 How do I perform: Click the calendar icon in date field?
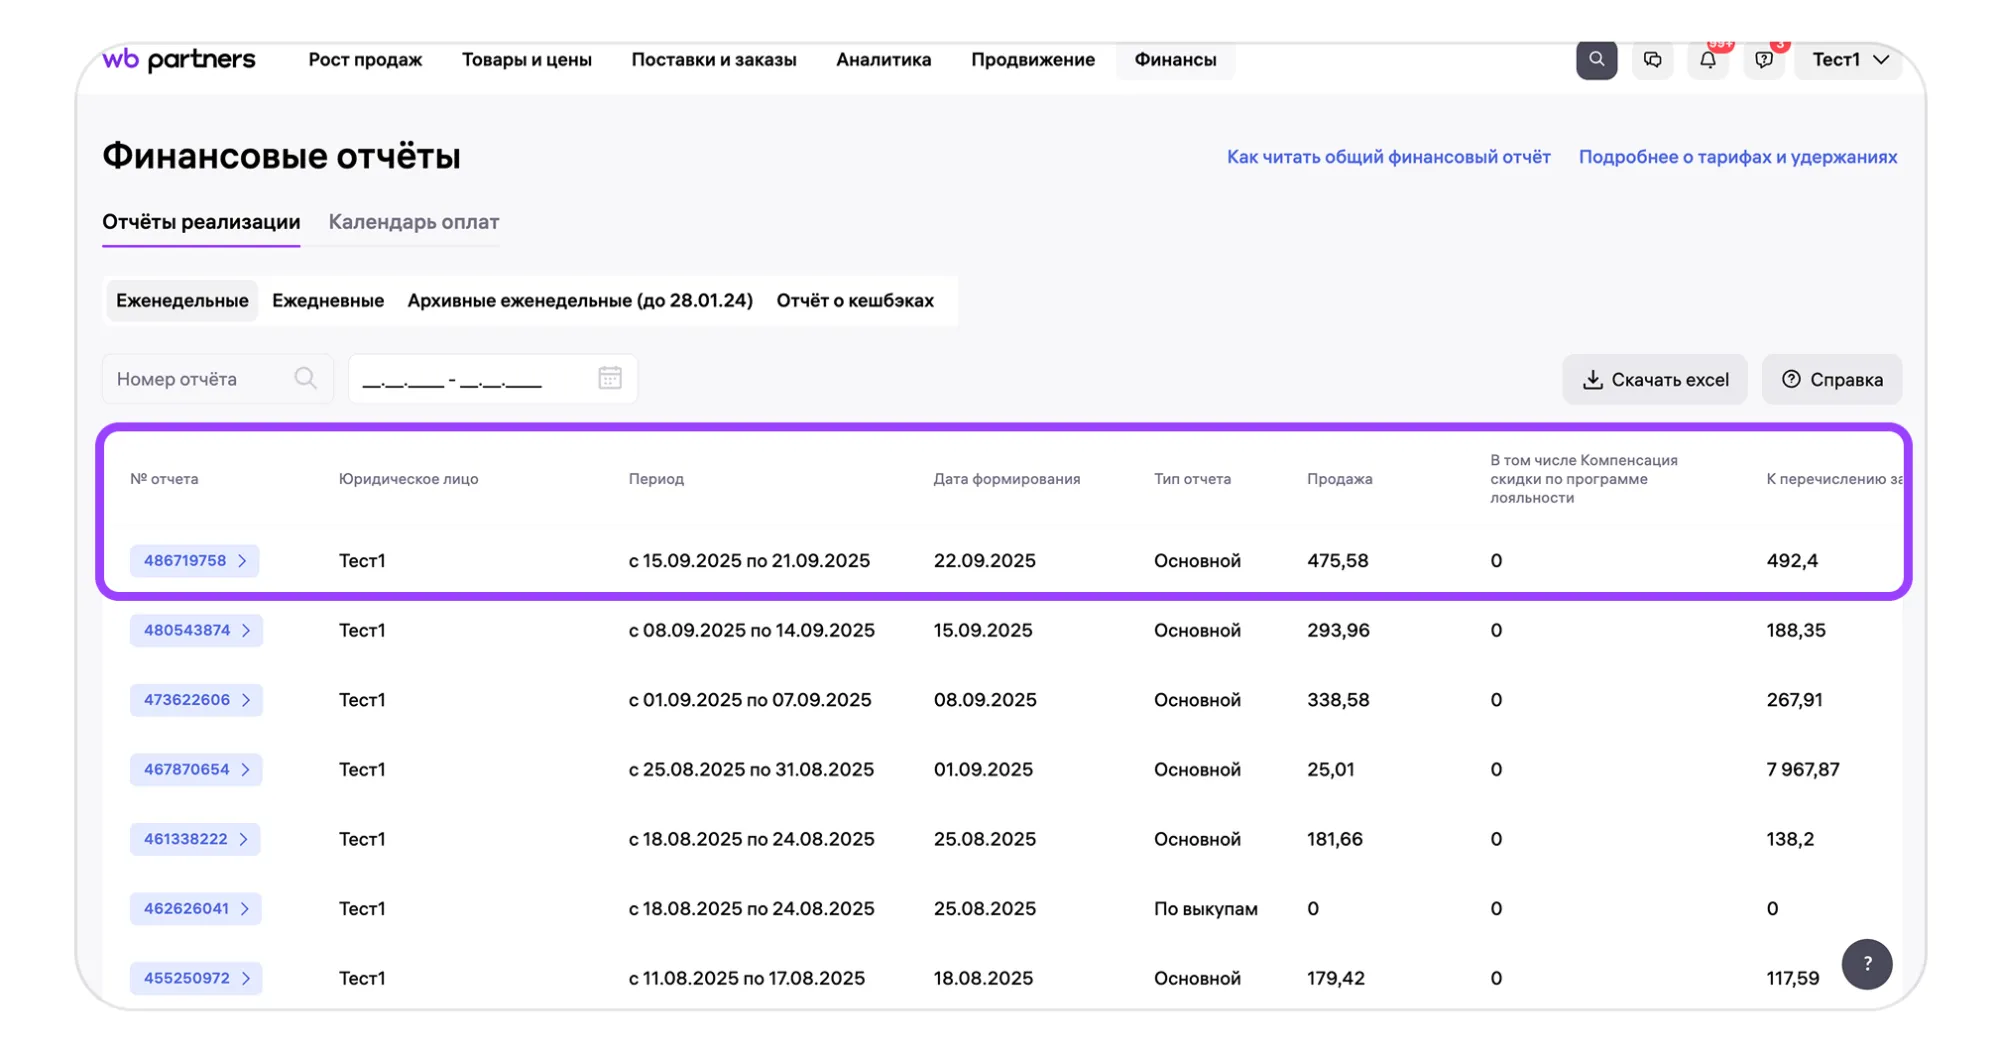coord(610,378)
